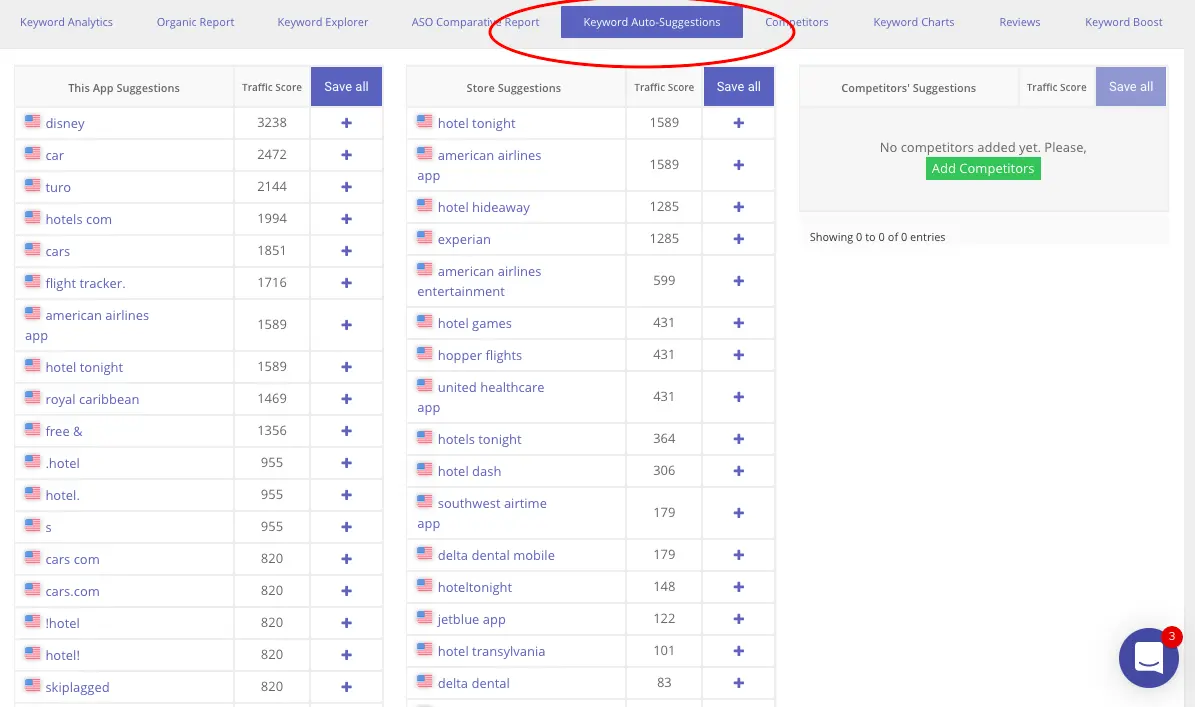Select 'Showing 0 to 0 of 0 entries' text
The image size is (1195, 707).
coord(877,237)
